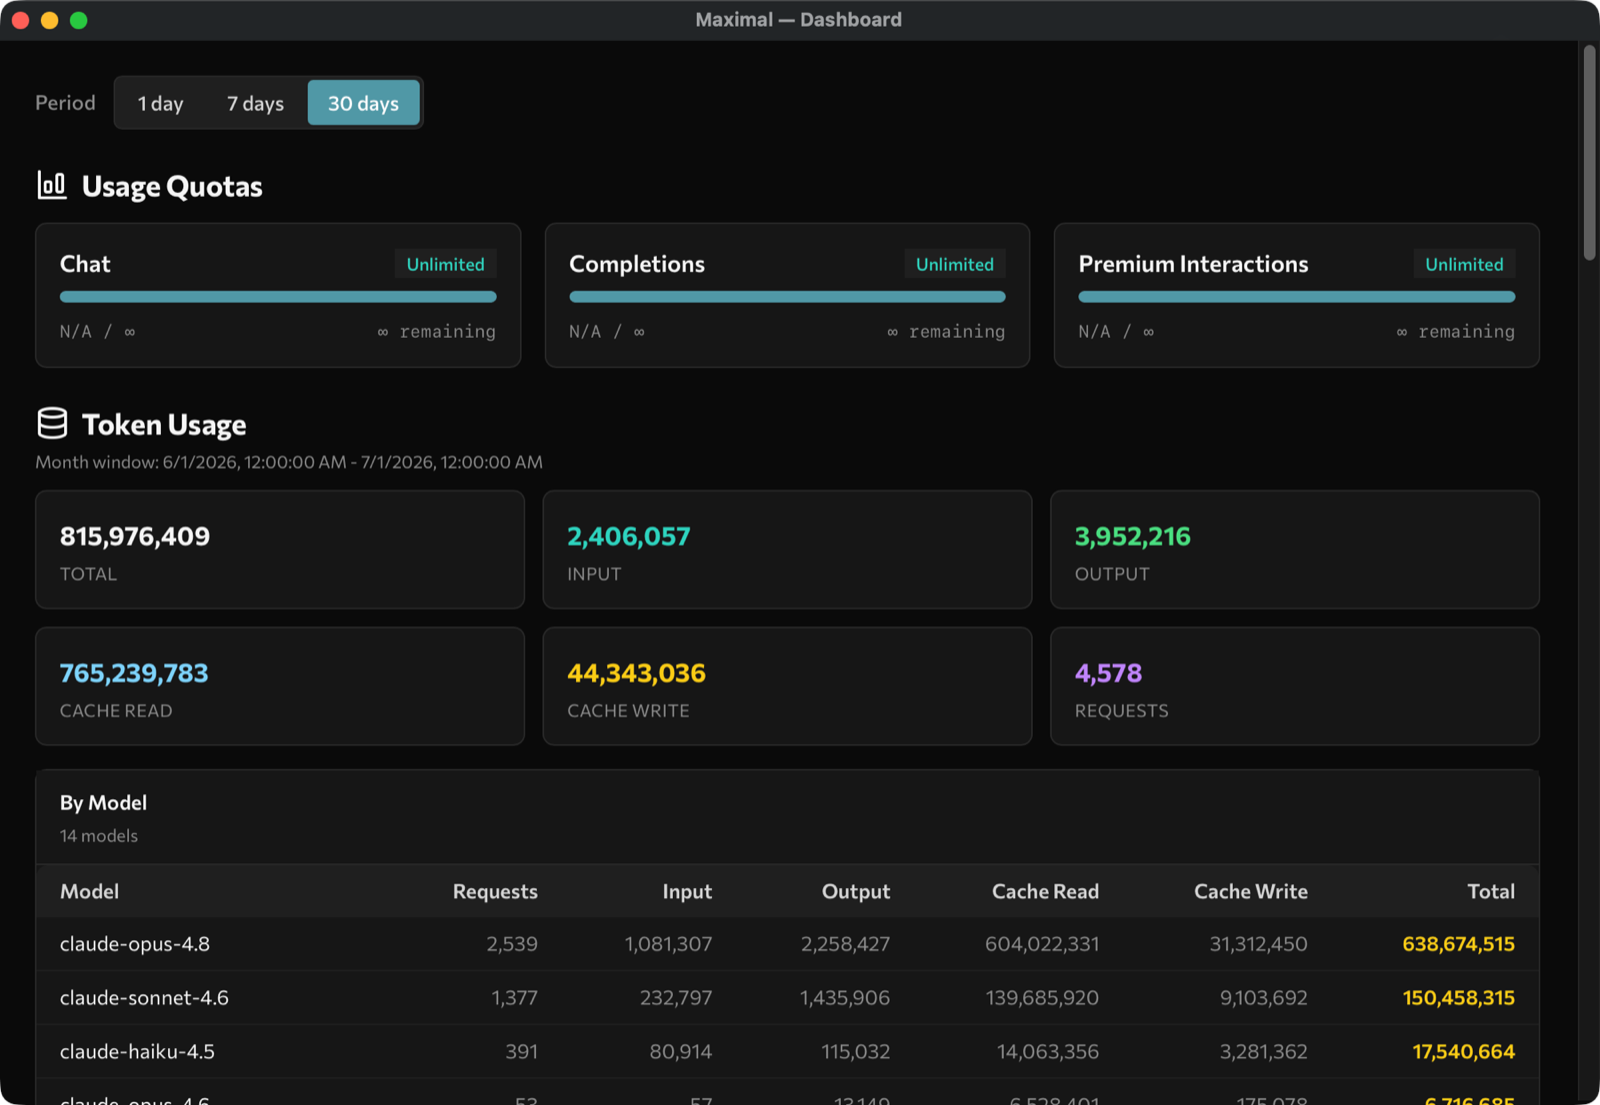Screen dimensions: 1600x1105
Task: Click the TOTAL card label
Action: point(88,574)
